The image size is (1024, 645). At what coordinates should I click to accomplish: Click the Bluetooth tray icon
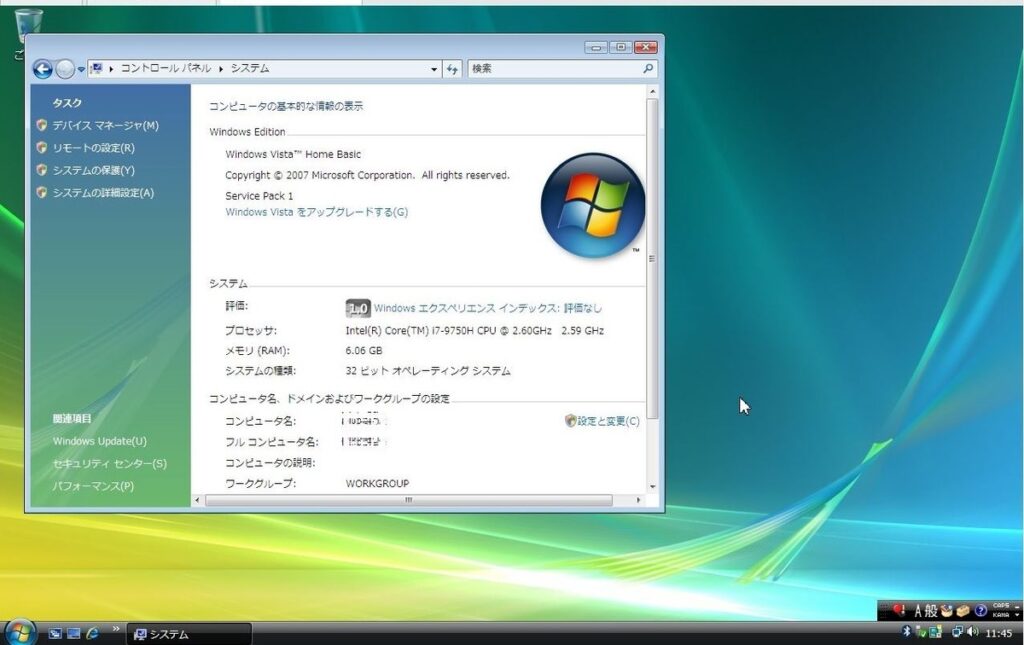coord(906,631)
